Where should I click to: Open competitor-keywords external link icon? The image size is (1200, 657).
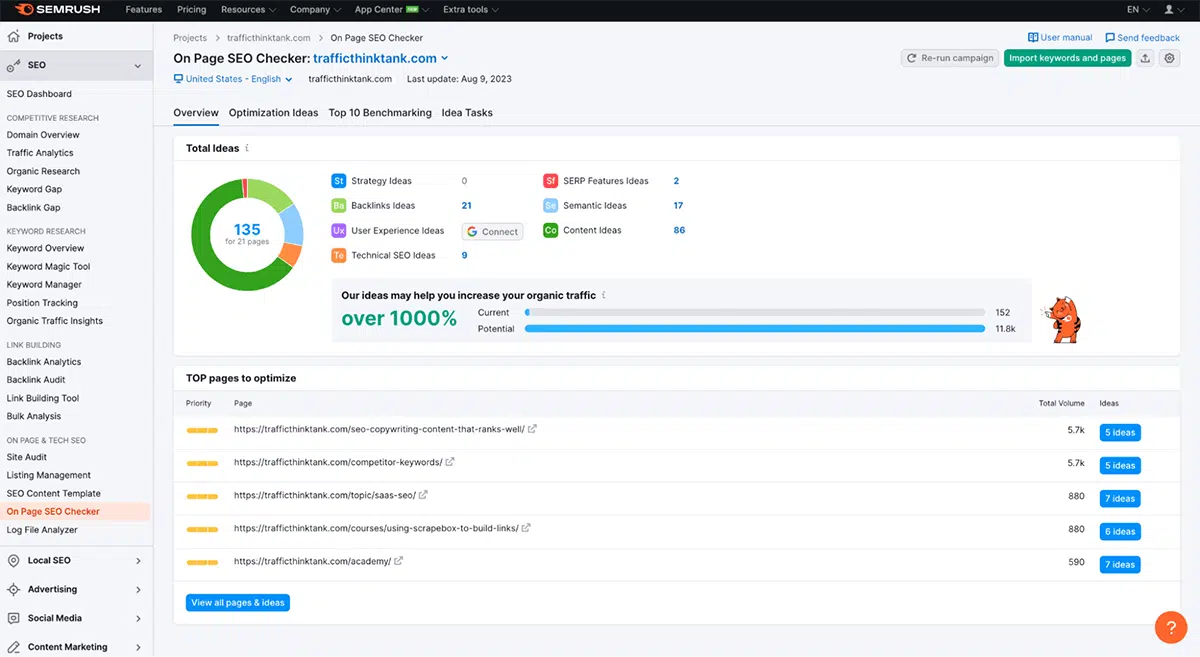(450, 462)
